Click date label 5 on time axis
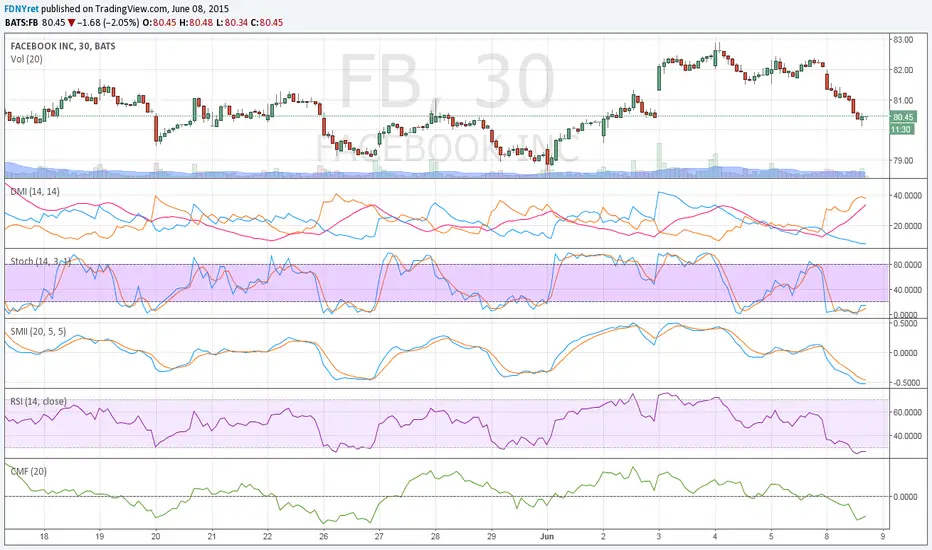 pos(771,536)
